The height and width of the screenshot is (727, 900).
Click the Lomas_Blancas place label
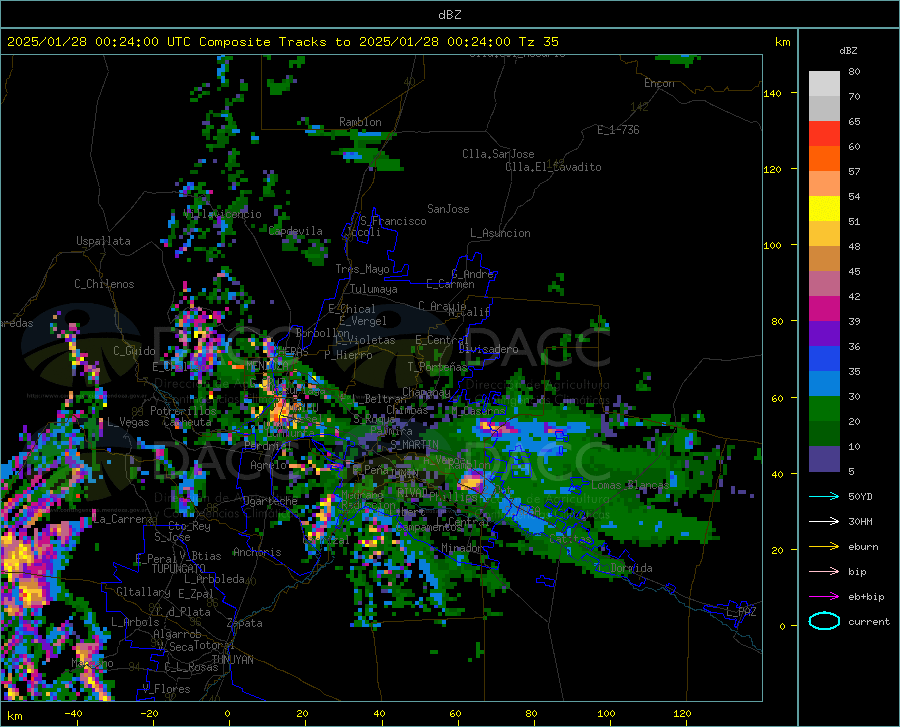coord(630,485)
